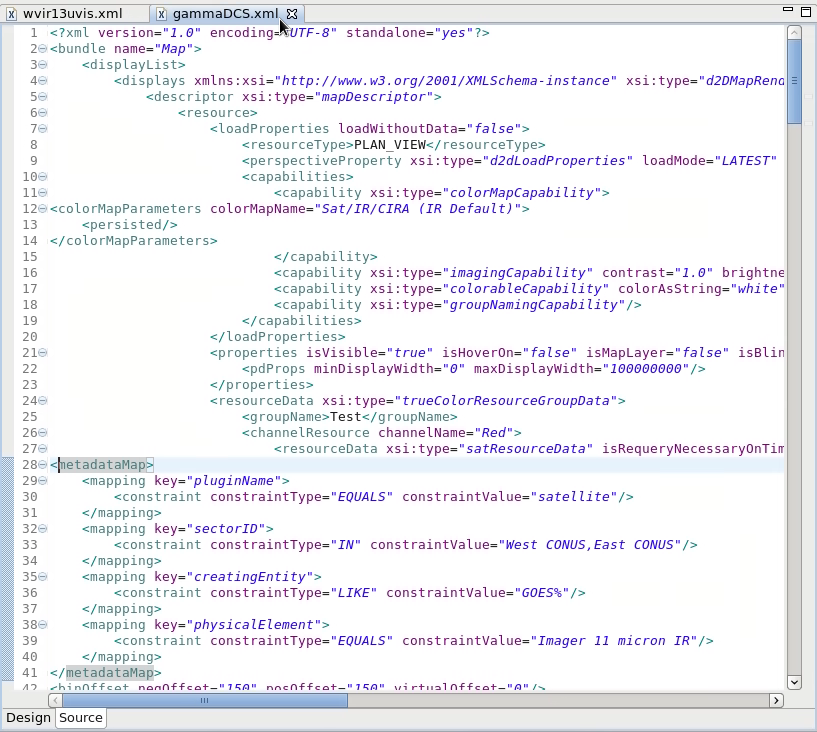This screenshot has height=732, width=817.
Task: Collapse the physicalElement mapping on line 38
Action: point(43,625)
